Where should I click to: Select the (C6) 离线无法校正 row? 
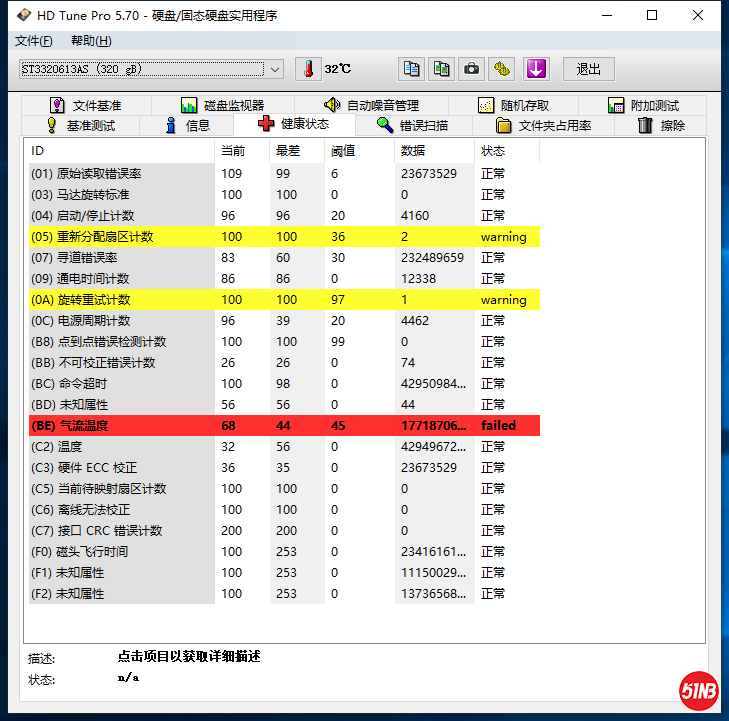(284, 510)
